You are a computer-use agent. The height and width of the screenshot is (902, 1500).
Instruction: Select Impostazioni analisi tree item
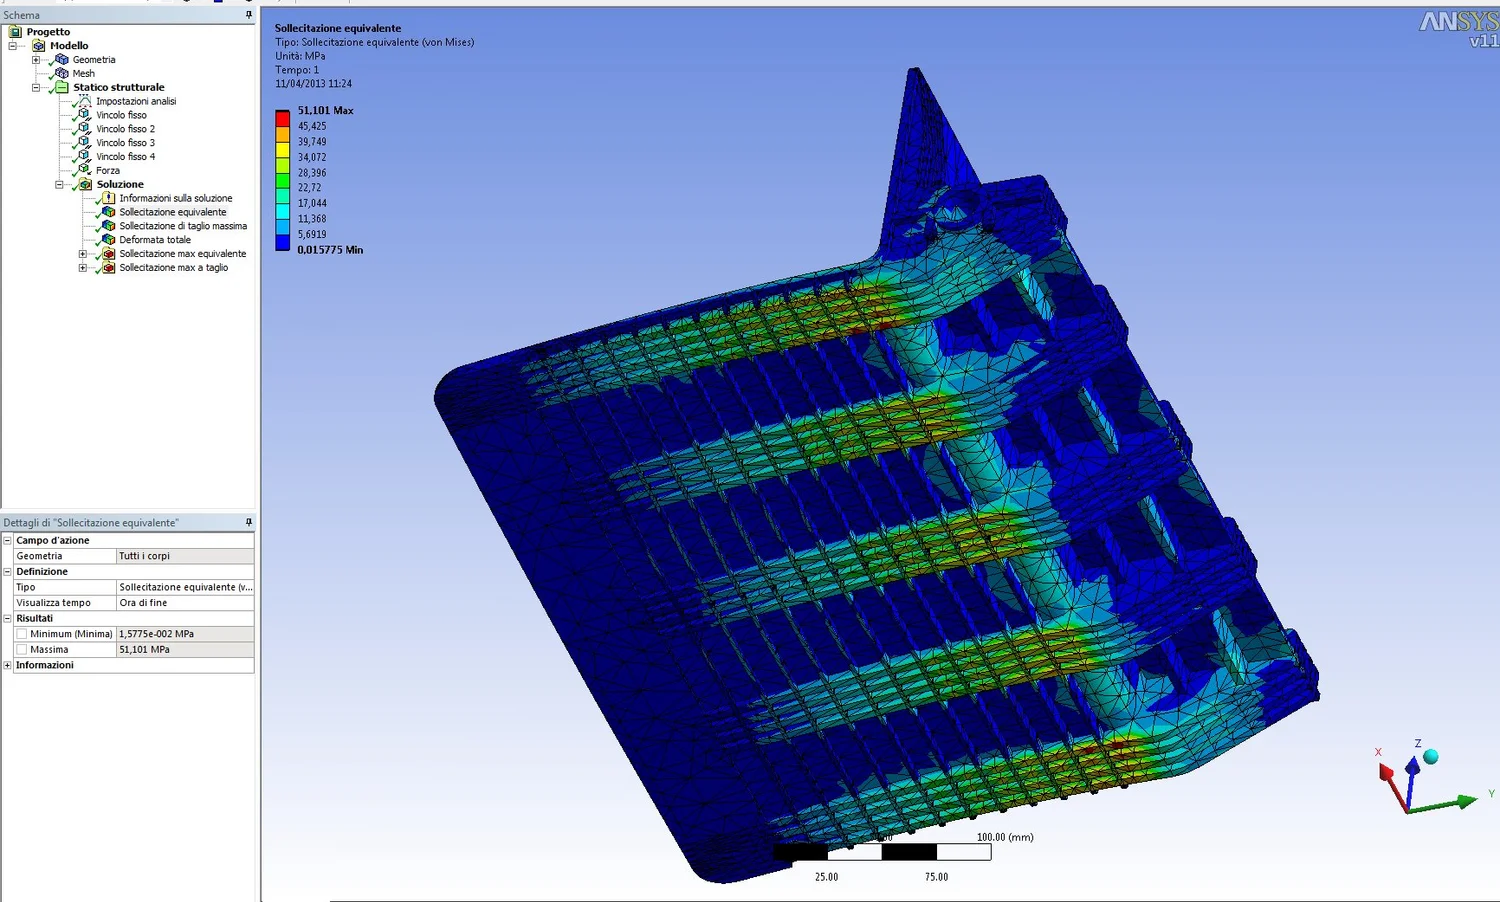[136, 101]
